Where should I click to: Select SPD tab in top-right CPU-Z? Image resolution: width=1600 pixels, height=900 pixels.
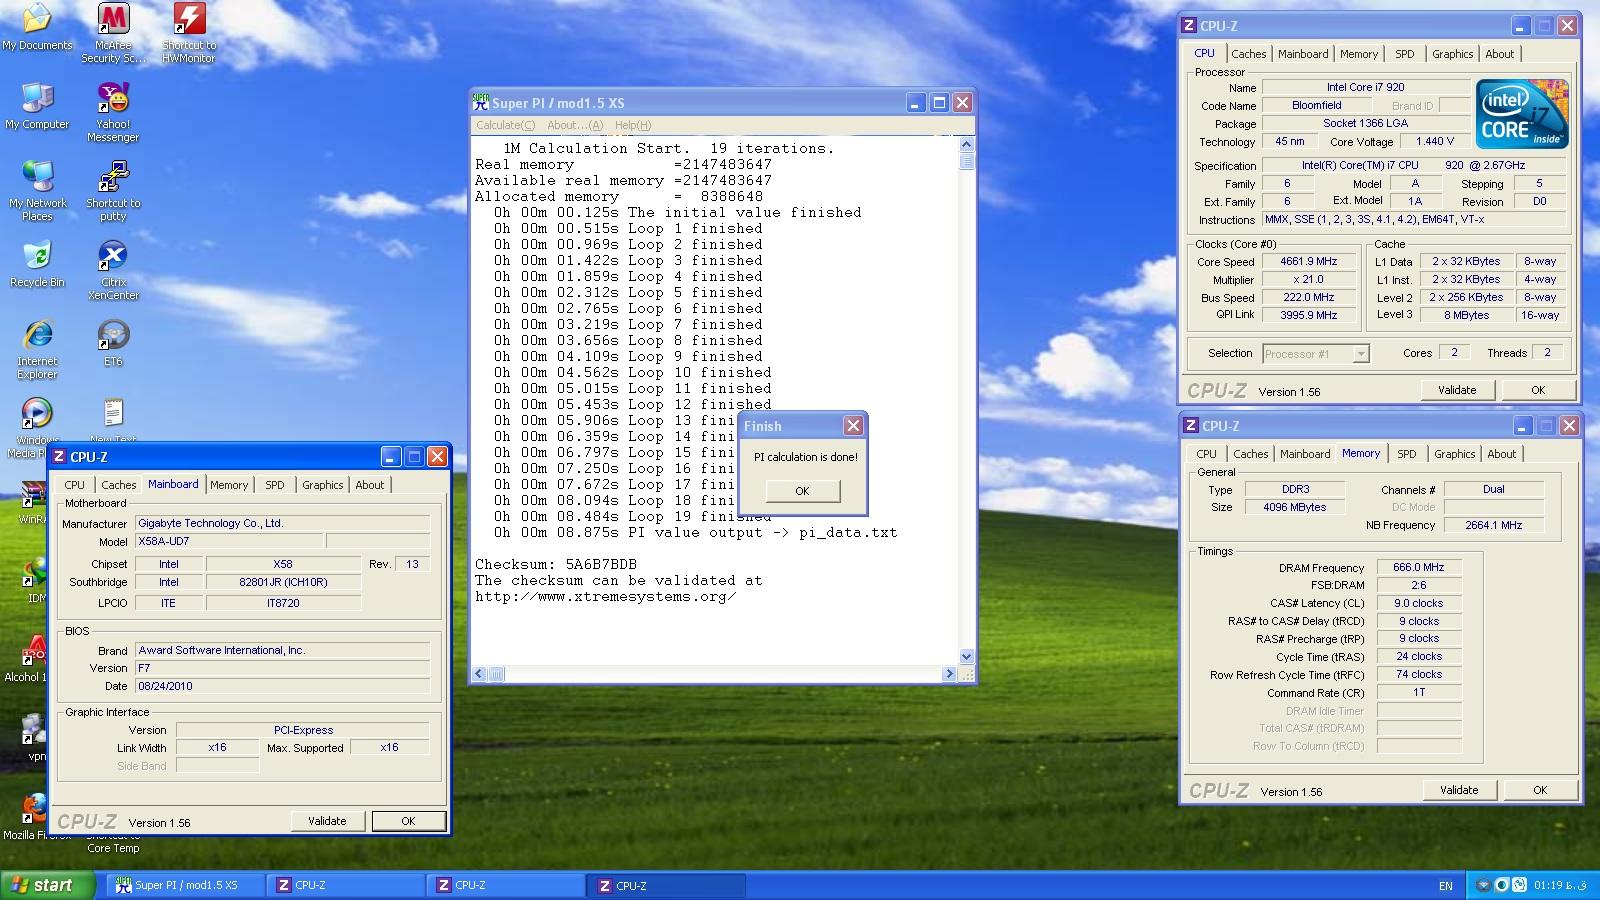click(1405, 54)
